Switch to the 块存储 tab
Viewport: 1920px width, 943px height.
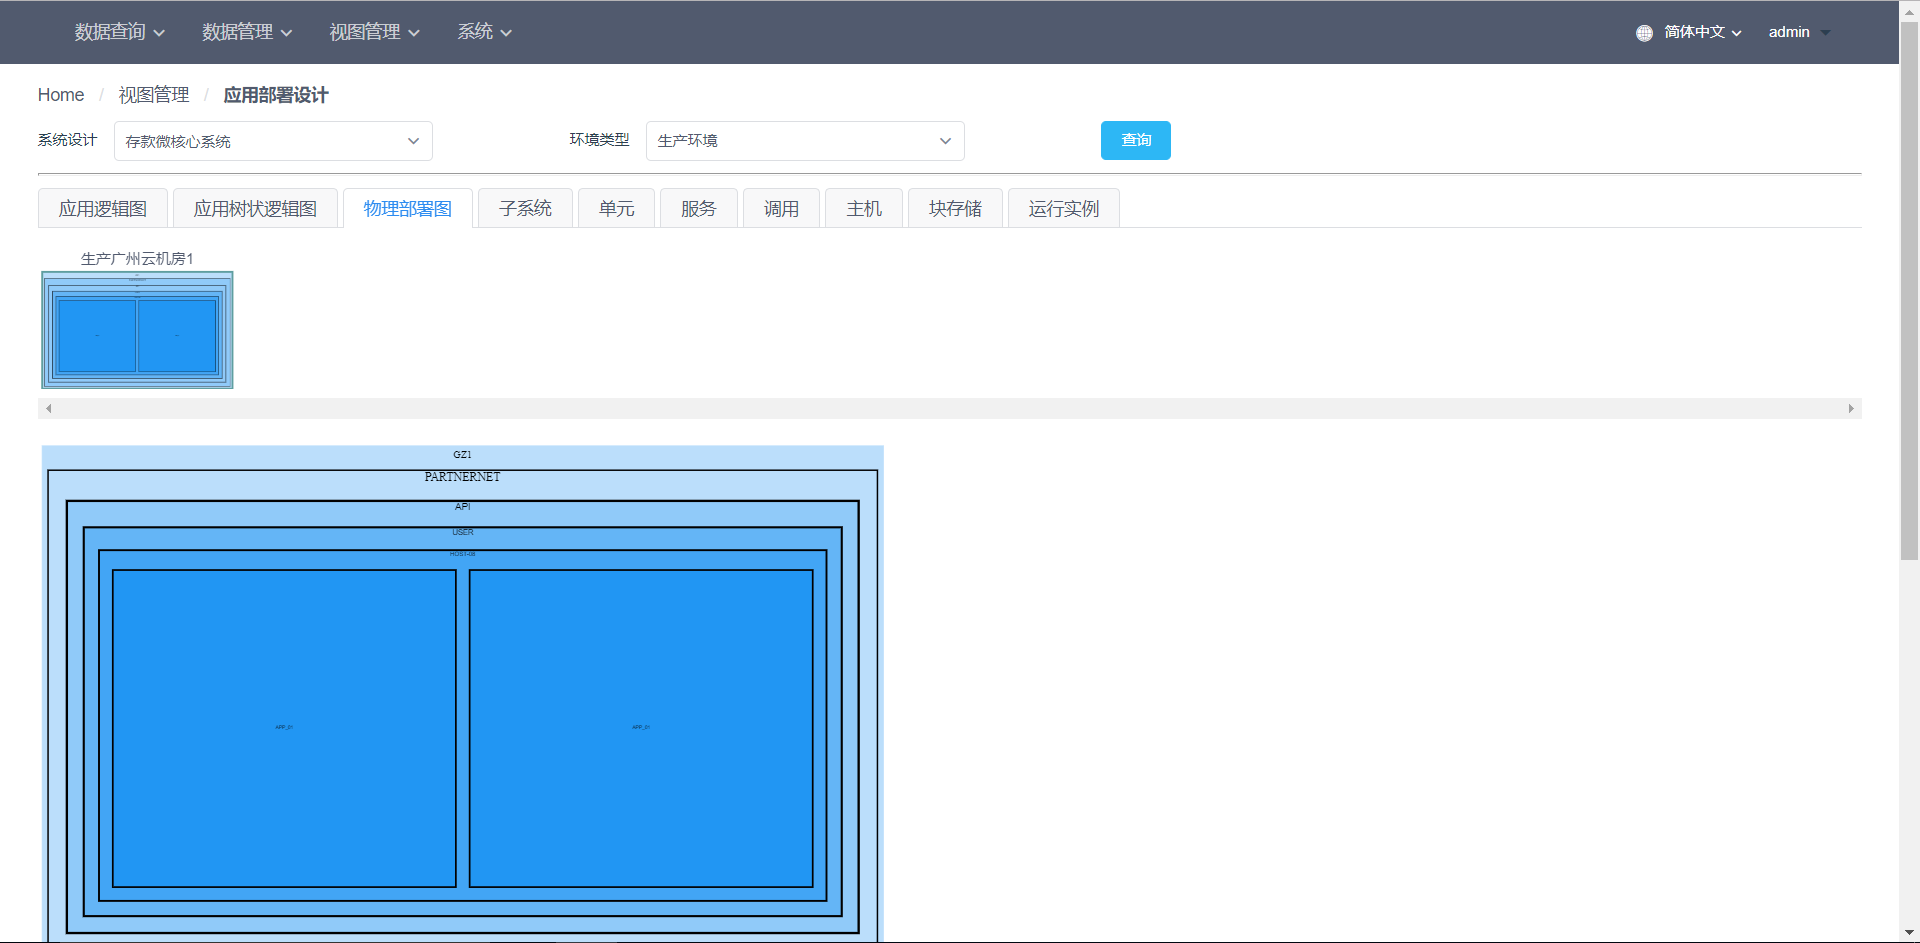[x=955, y=208]
